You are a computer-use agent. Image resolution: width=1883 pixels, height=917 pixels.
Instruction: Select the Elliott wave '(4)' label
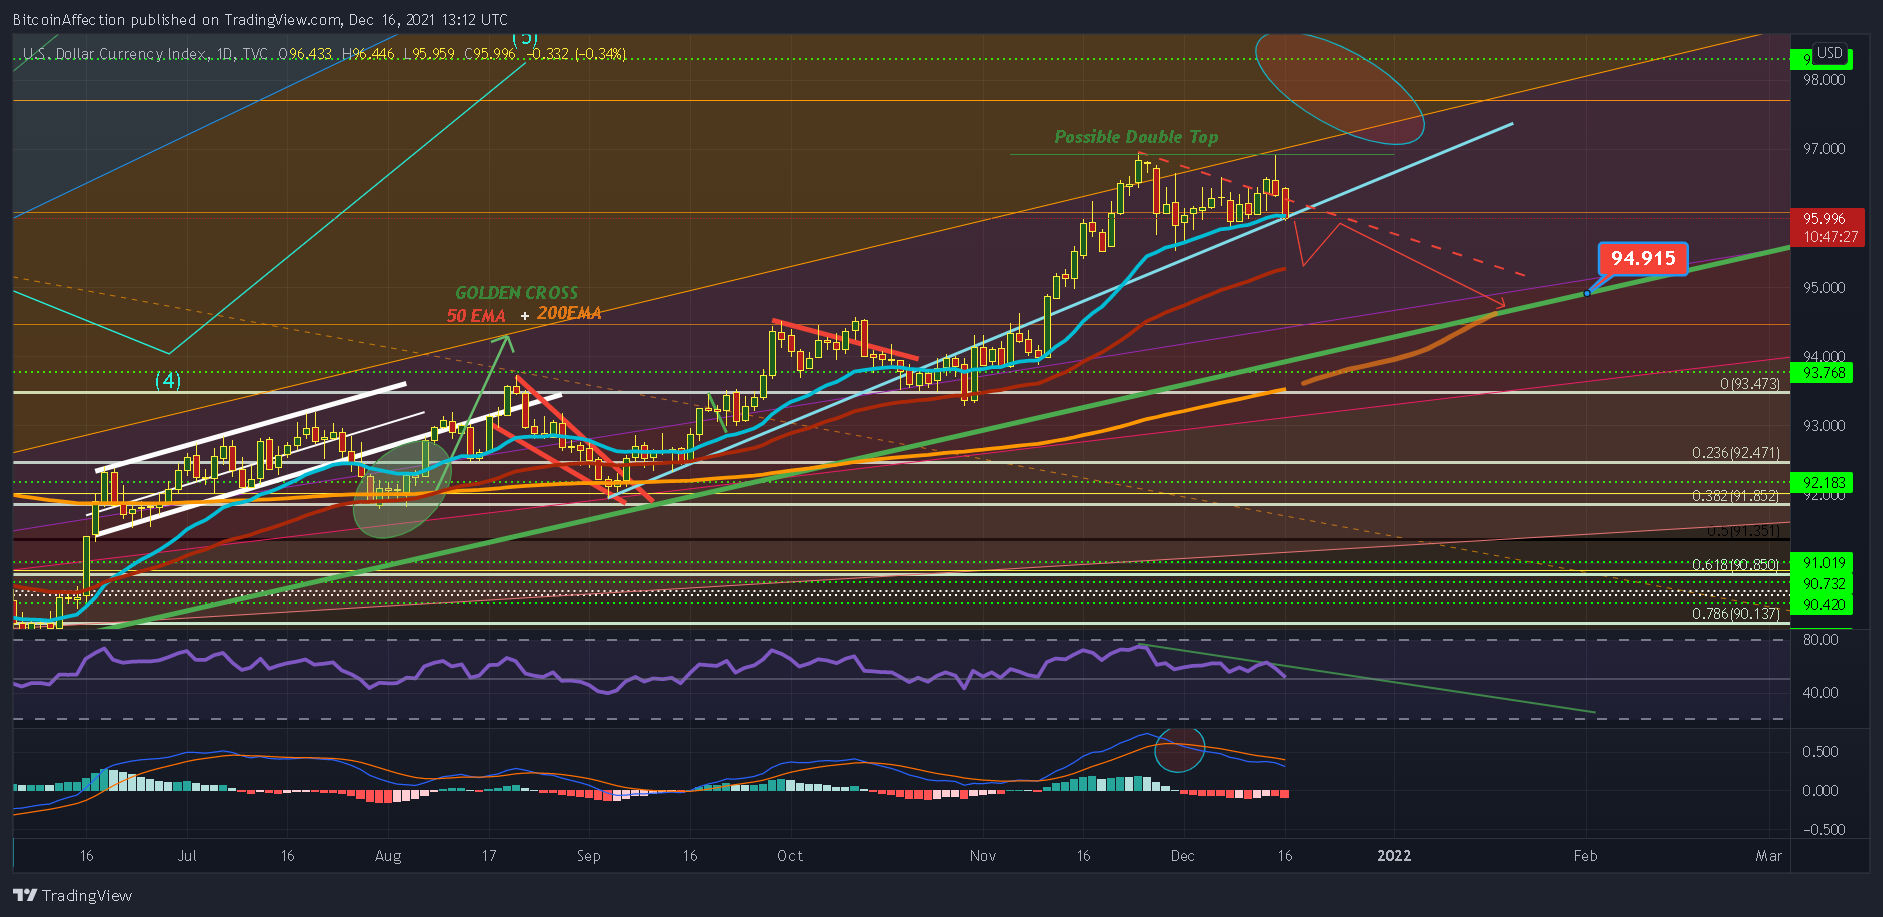click(x=168, y=381)
